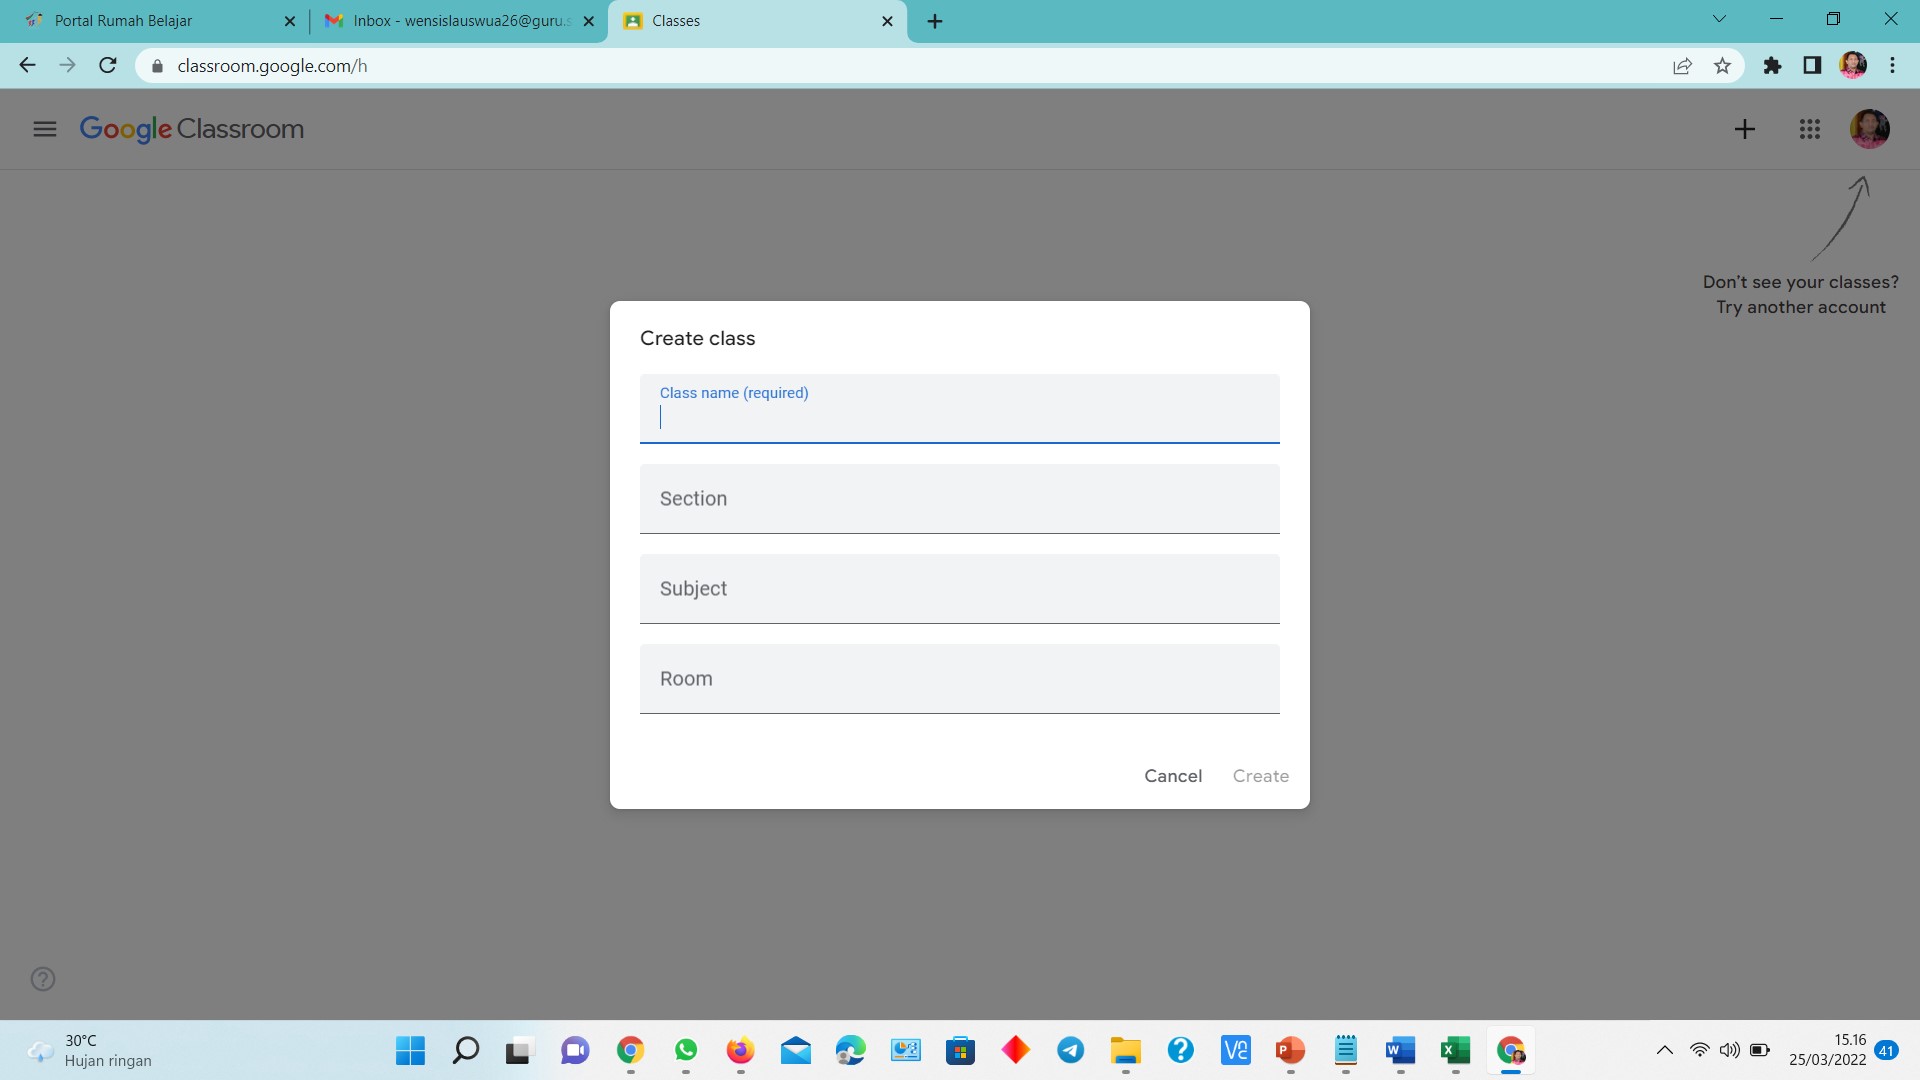Click the help question mark icon
Viewport: 1920px width, 1080px height.
(x=43, y=979)
